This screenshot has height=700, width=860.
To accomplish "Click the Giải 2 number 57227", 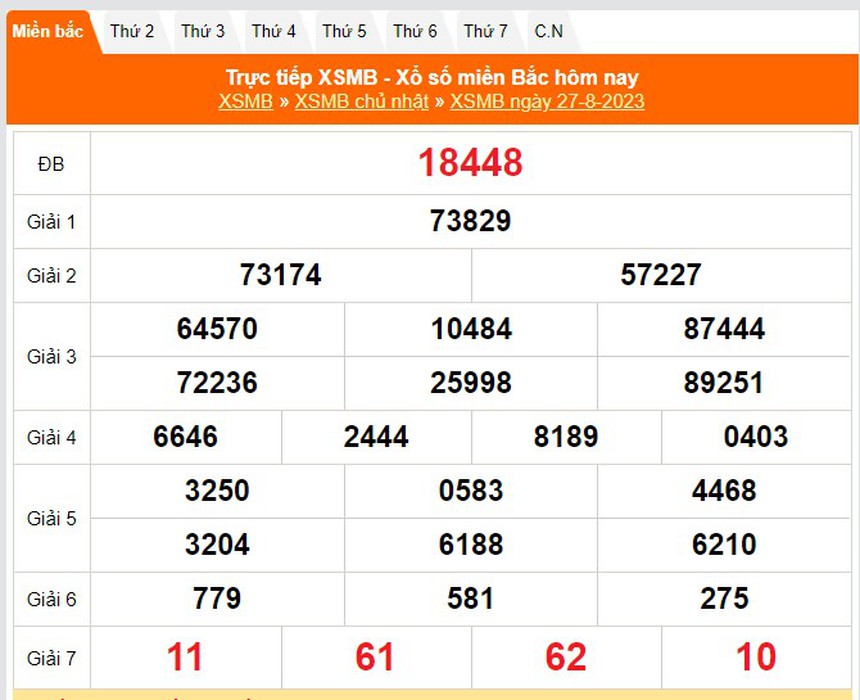I will [661, 275].
